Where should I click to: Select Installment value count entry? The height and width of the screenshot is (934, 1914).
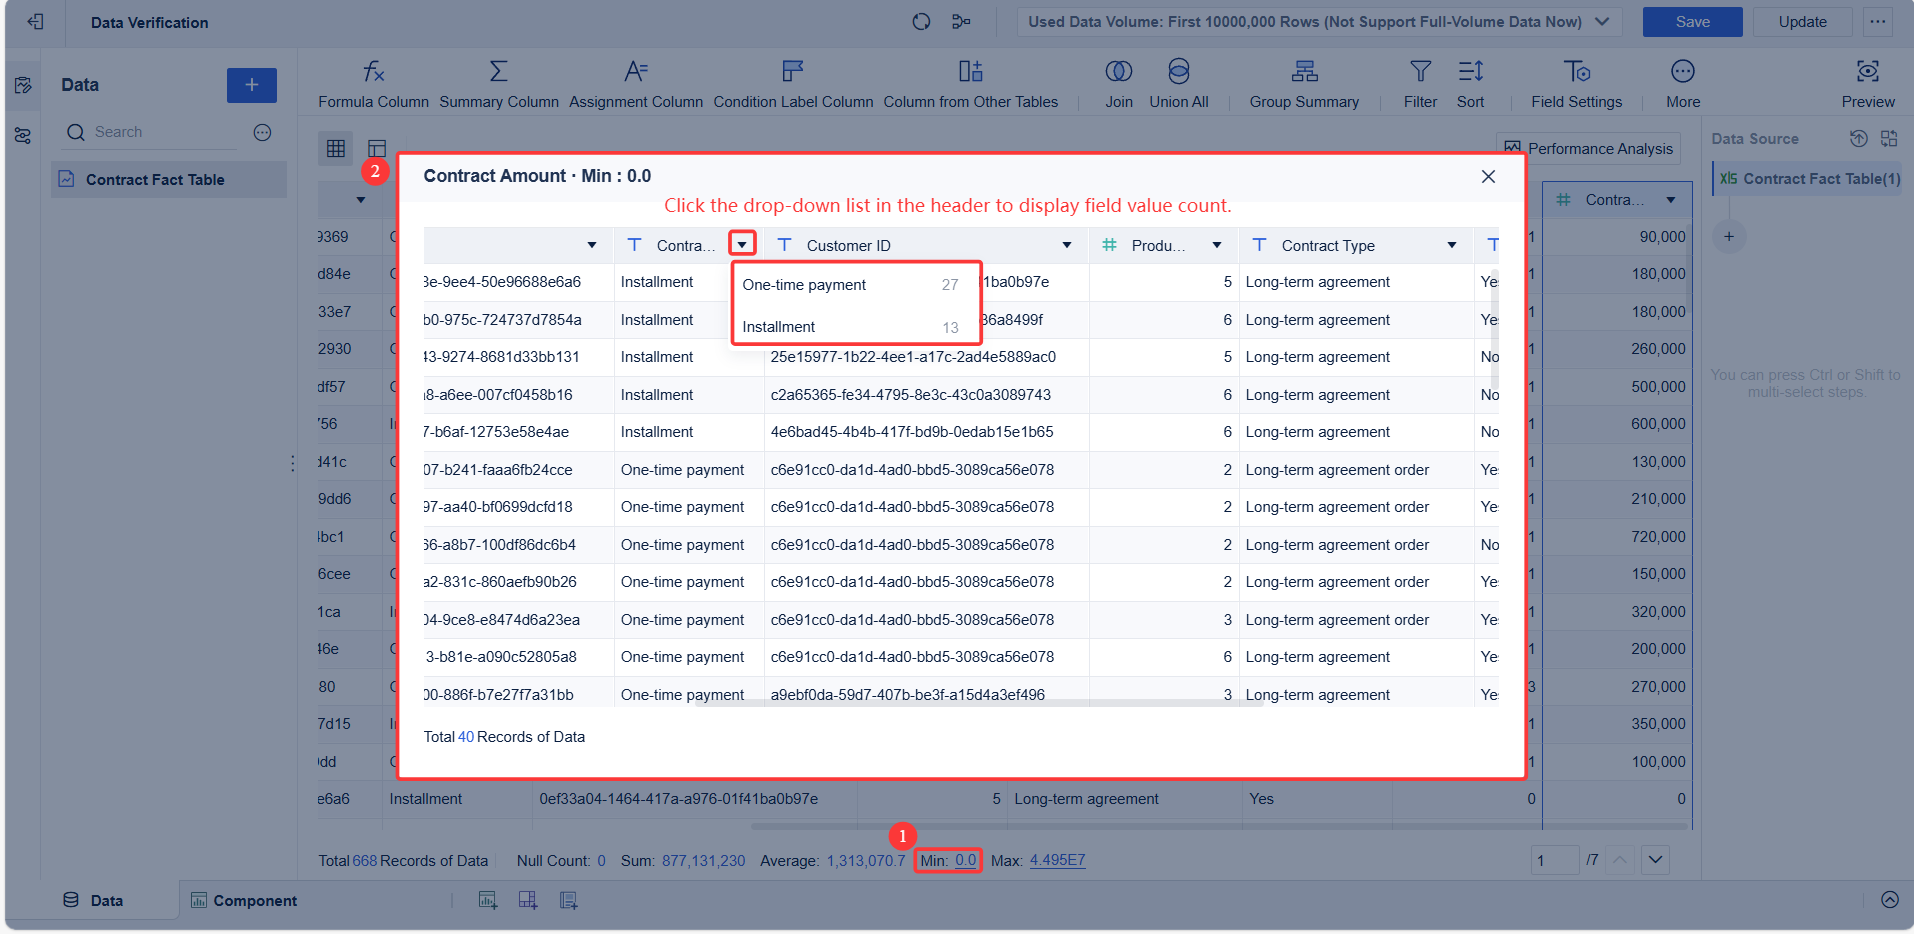[856, 327]
